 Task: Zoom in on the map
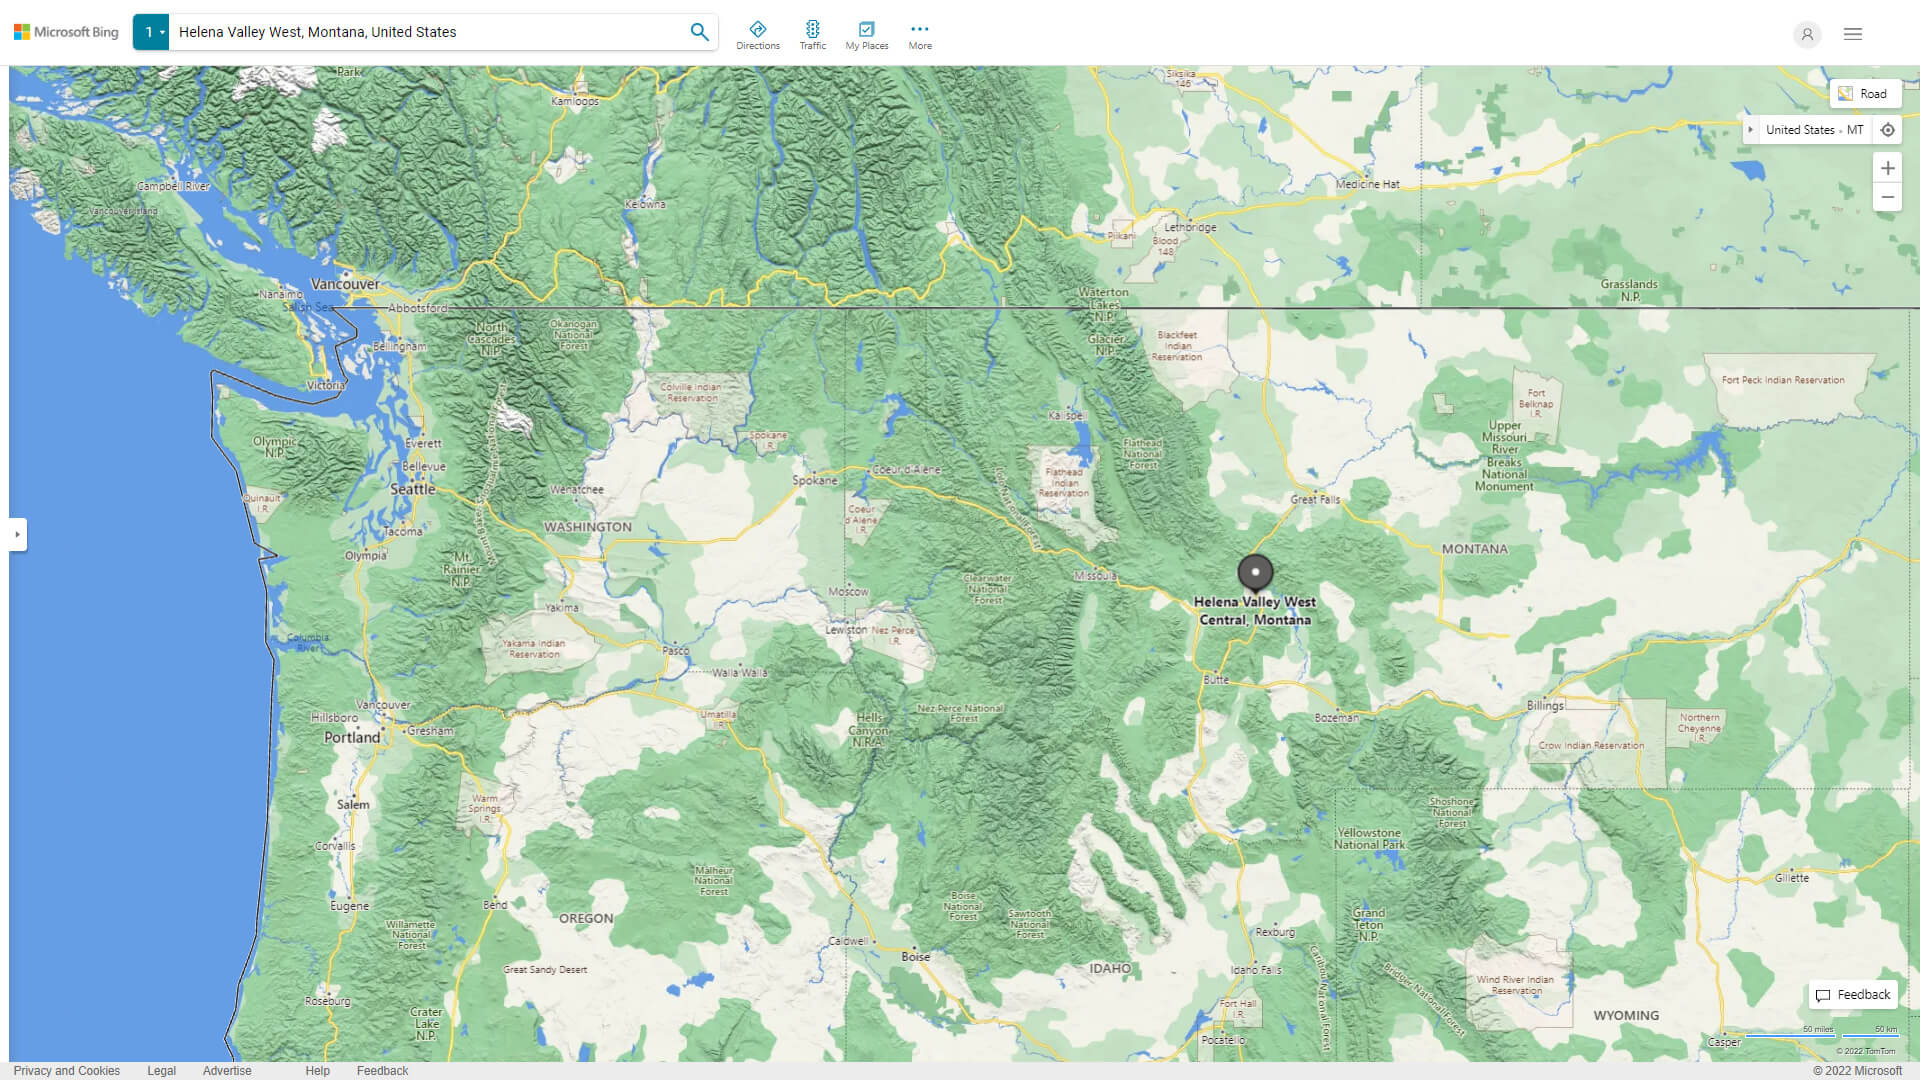pos(1887,168)
